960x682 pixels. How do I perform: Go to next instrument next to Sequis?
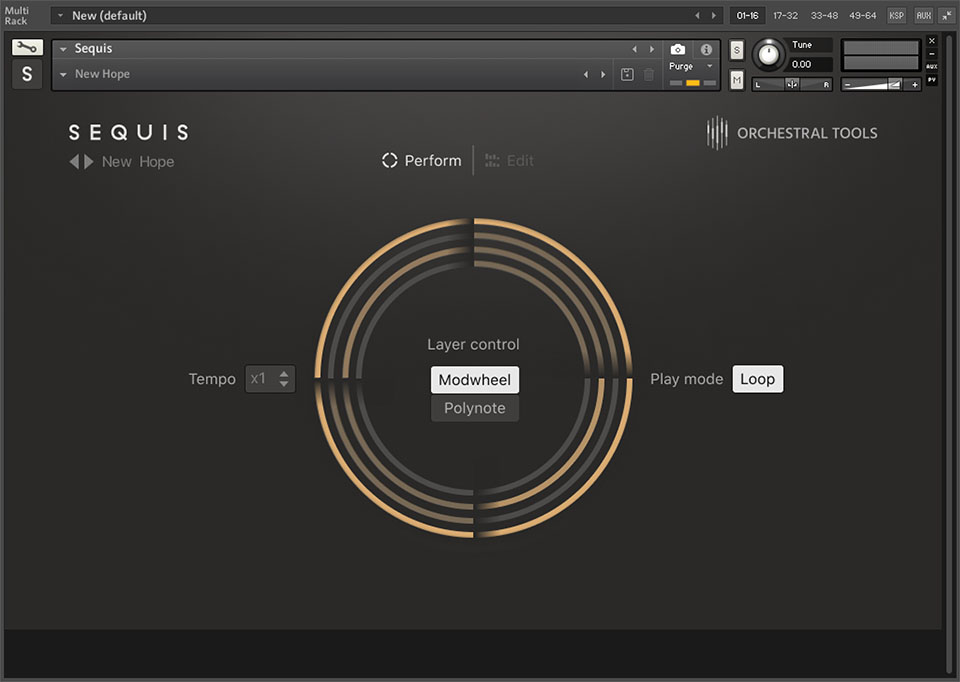651,49
